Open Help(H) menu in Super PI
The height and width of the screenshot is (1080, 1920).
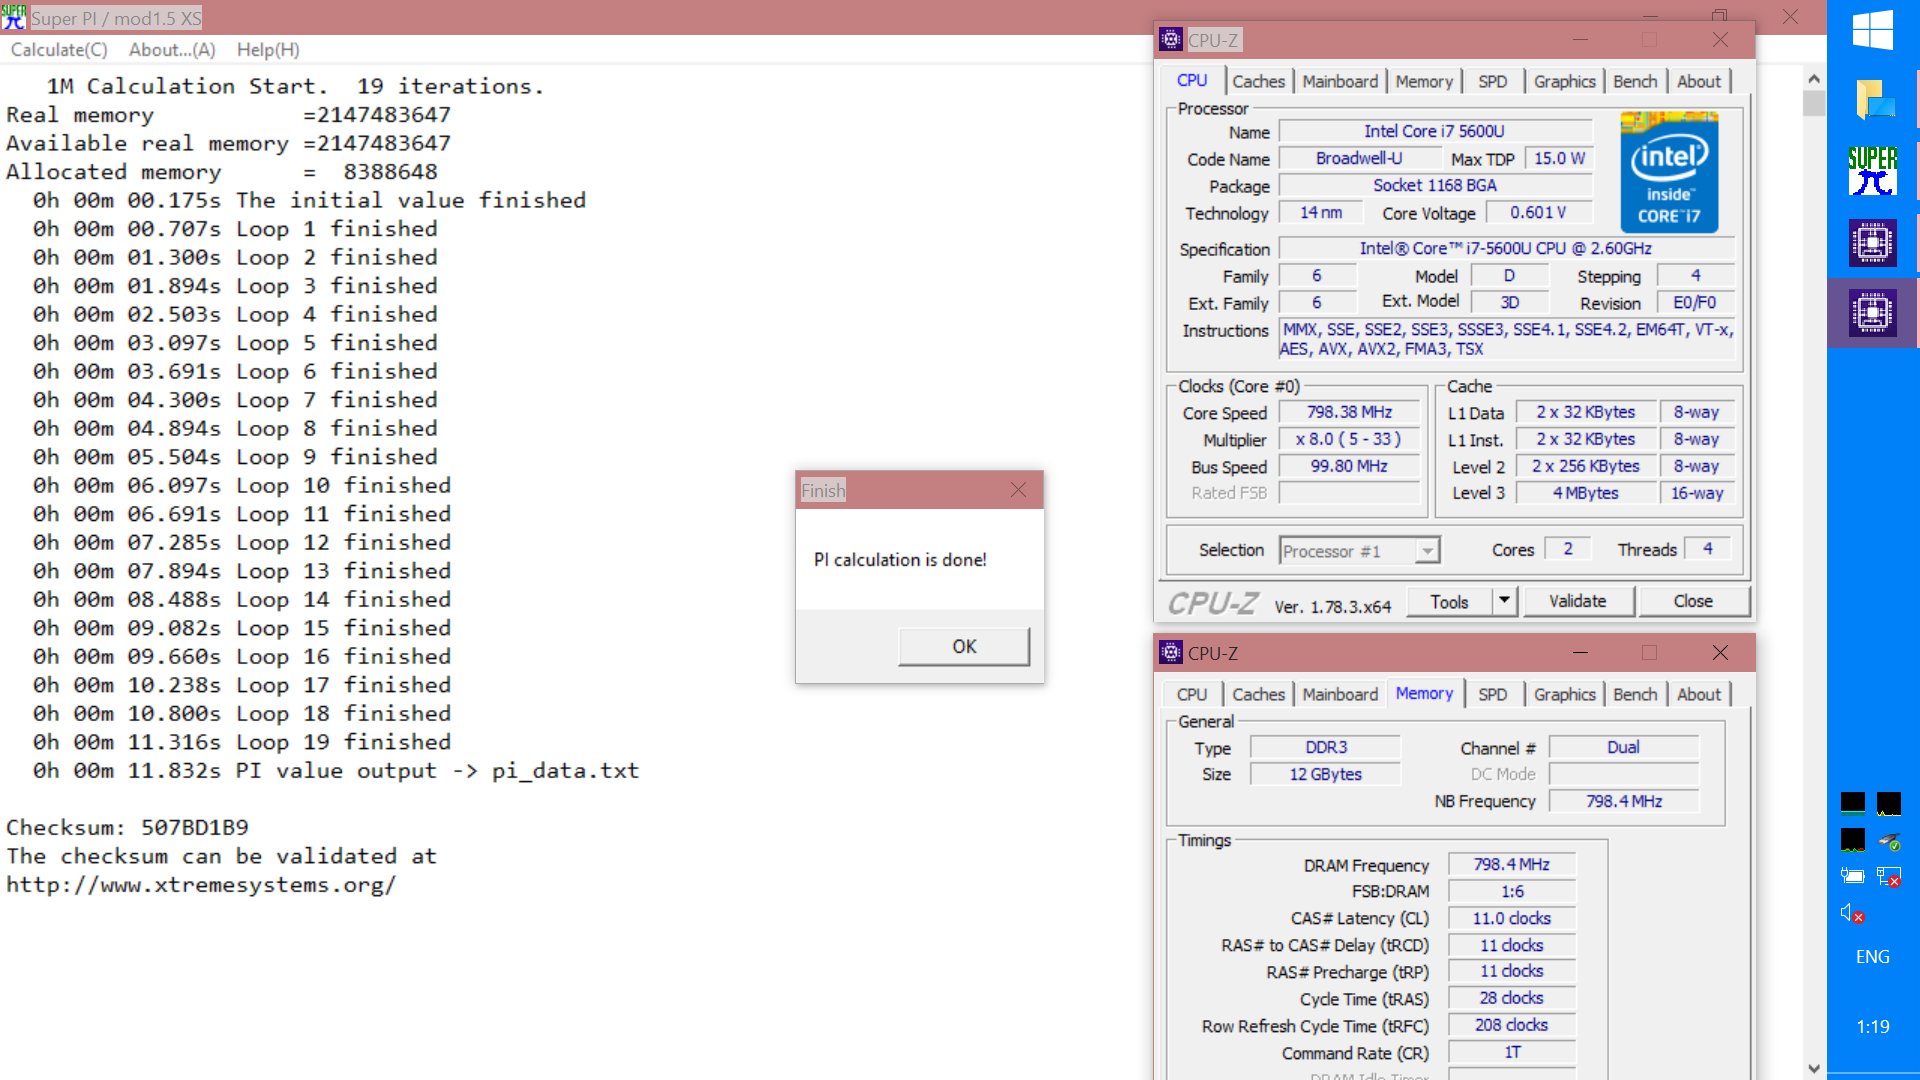pos(268,50)
